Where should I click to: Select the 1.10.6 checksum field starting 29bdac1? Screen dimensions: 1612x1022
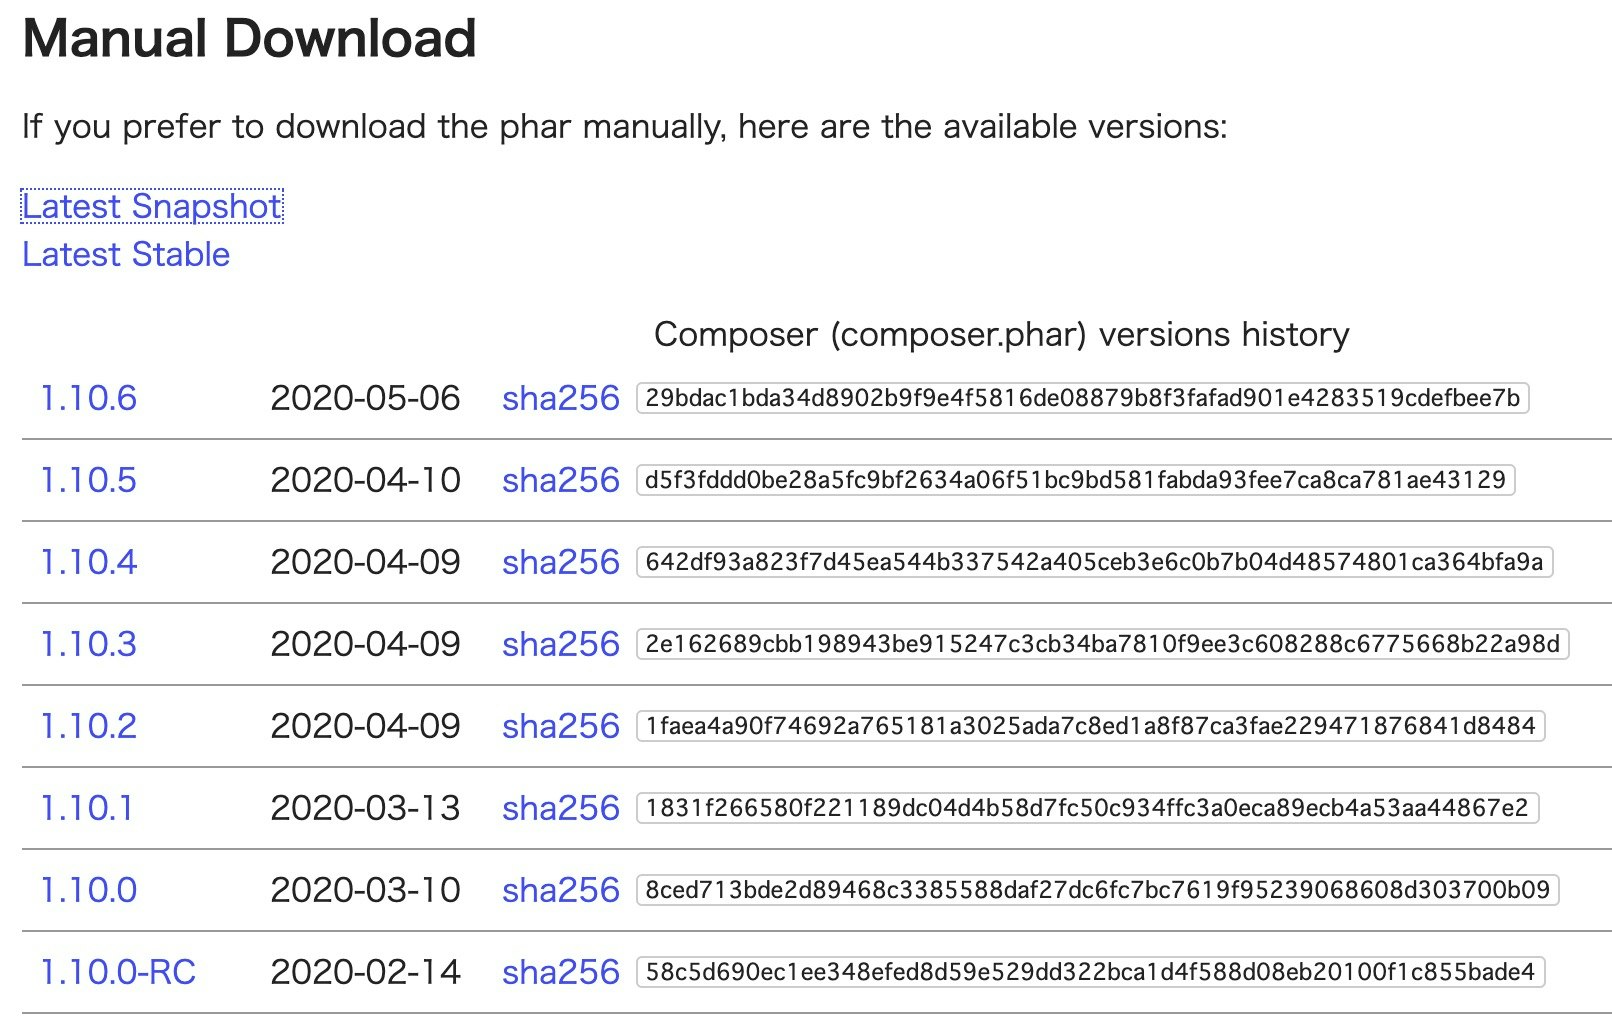coord(1083,398)
